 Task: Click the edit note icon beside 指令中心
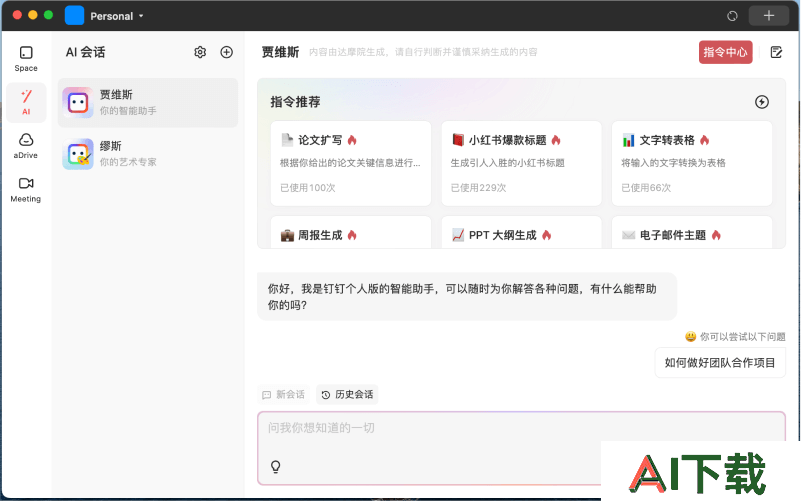[776, 52]
